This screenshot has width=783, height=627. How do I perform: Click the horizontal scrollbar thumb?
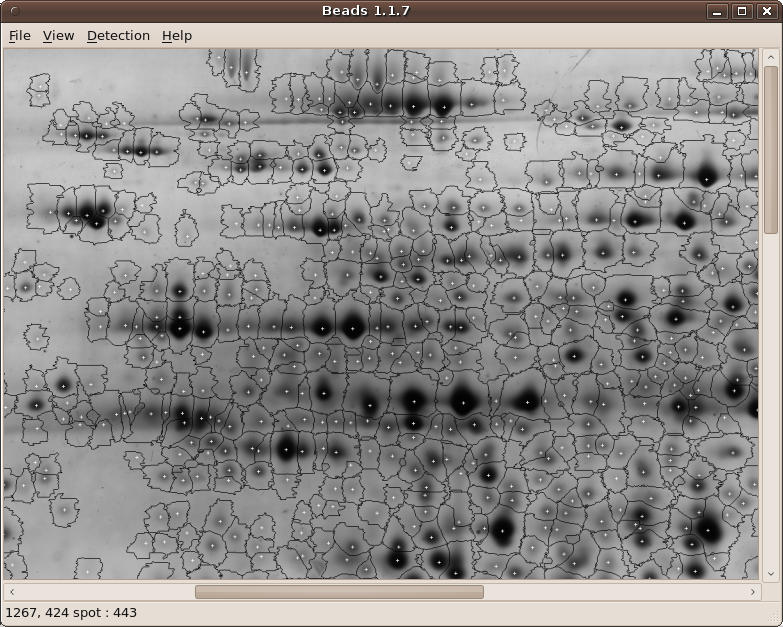click(339, 592)
